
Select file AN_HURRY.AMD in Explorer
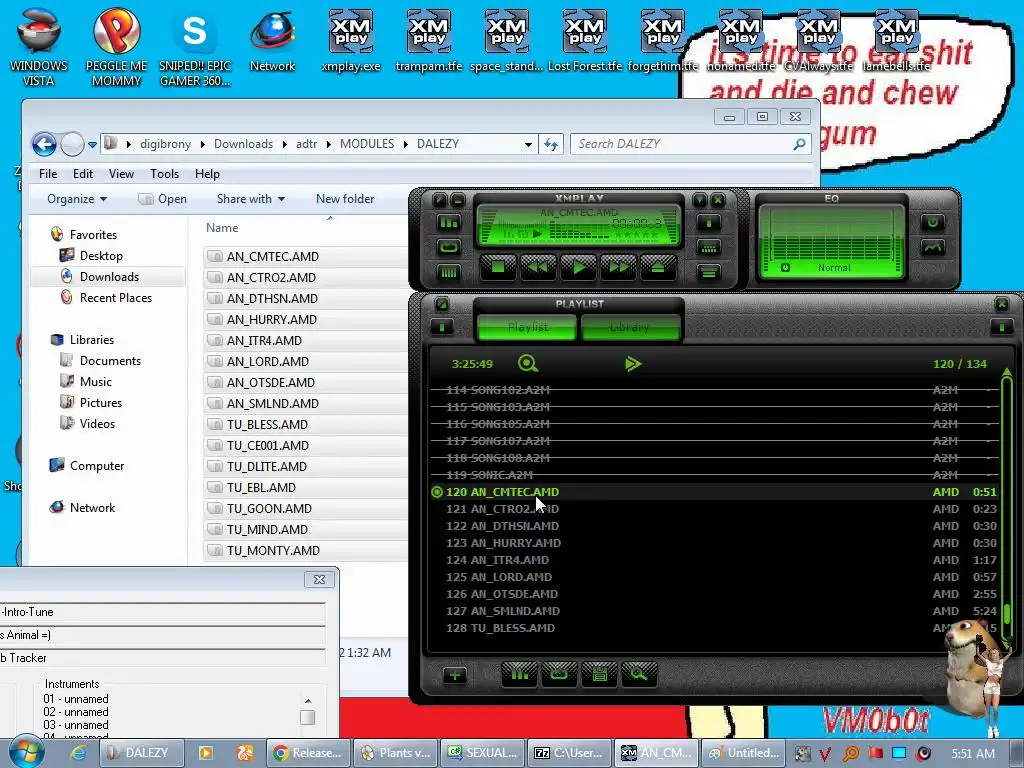tap(272, 319)
